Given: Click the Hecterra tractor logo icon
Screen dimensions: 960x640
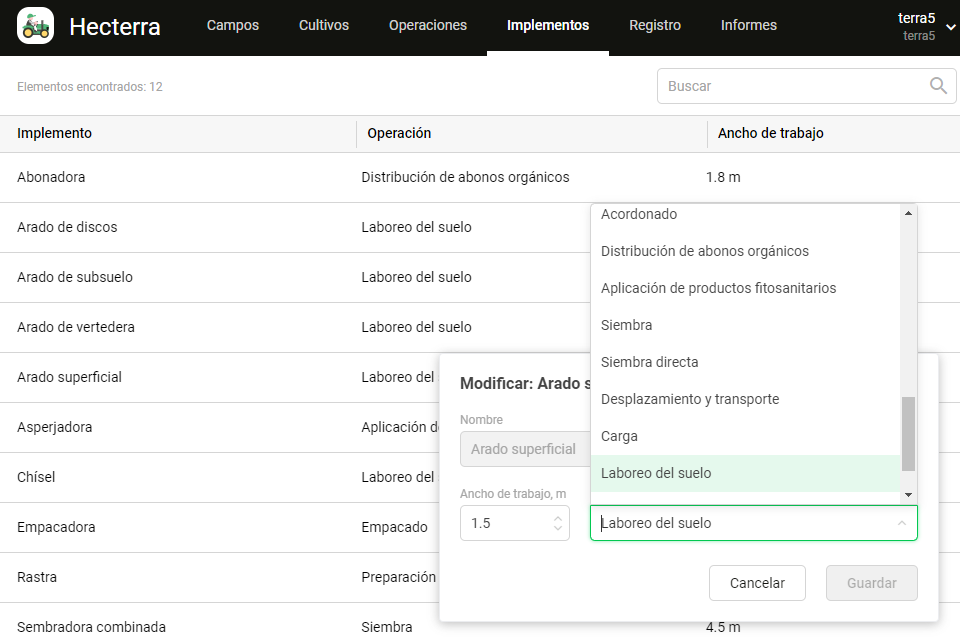Looking at the screenshot, I should (x=36, y=26).
